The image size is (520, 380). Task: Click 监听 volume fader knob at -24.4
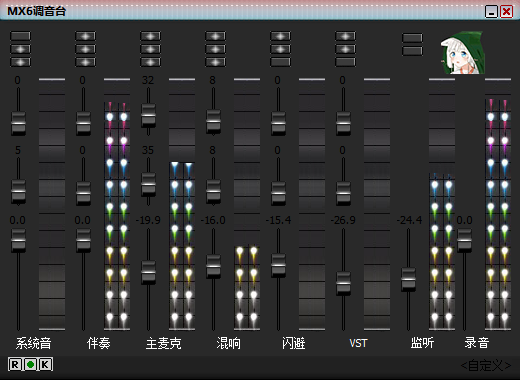coord(408,279)
